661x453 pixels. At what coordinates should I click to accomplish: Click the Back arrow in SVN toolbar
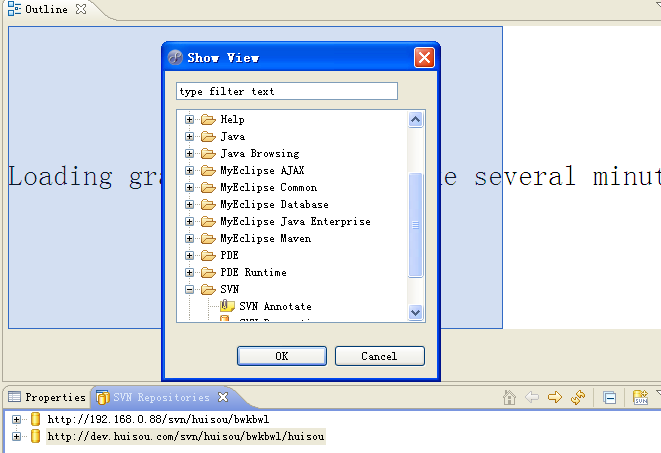pyautogui.click(x=532, y=397)
